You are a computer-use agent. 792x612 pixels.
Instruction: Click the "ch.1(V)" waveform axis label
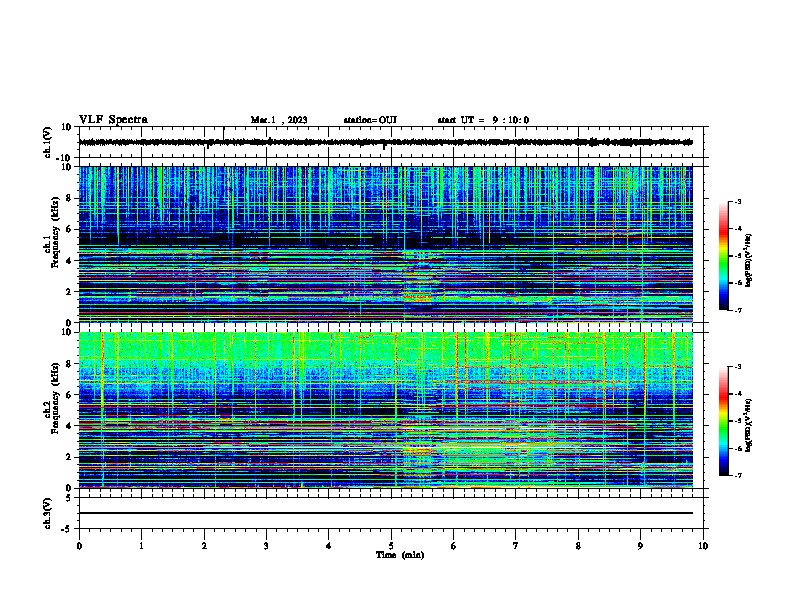click(47, 142)
